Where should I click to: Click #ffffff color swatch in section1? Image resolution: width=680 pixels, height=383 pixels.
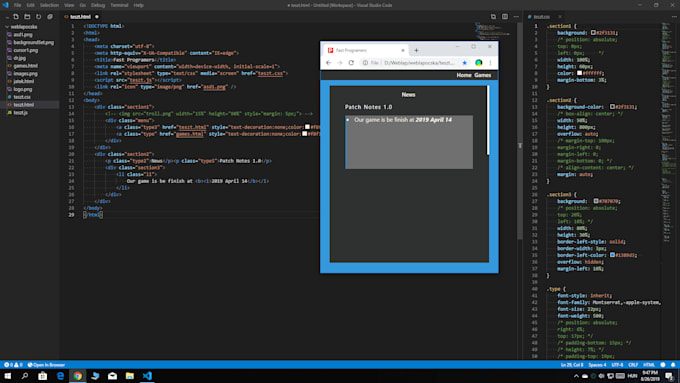579,73
